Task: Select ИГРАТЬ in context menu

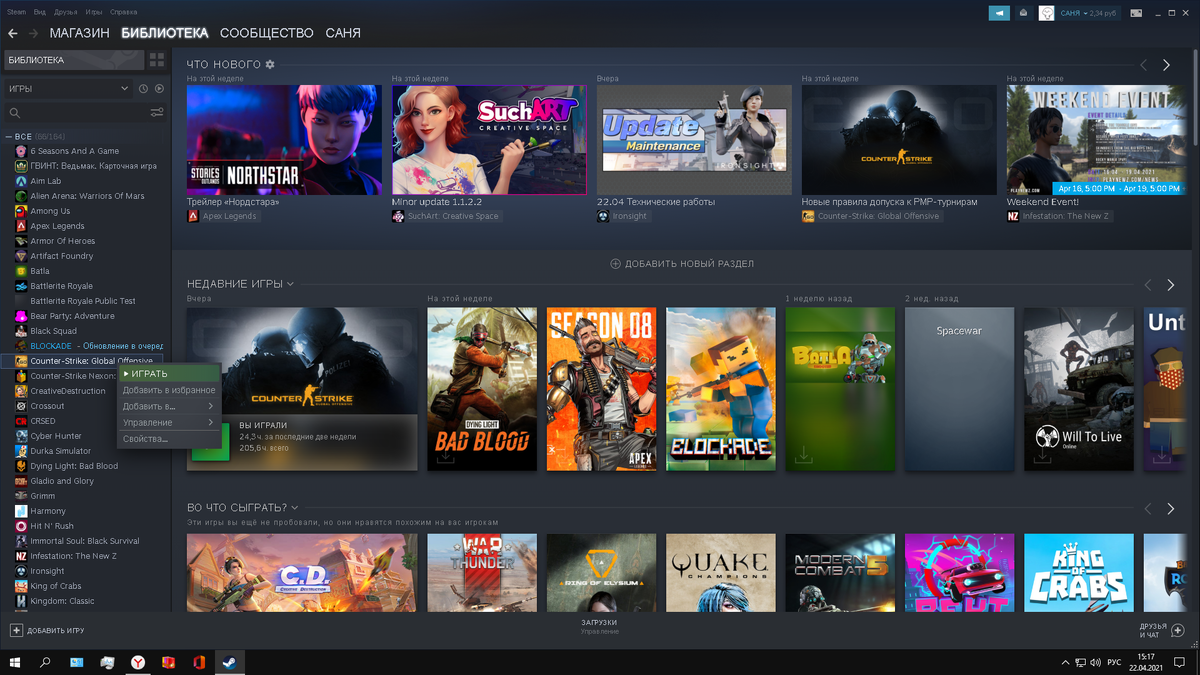Action: [168, 374]
